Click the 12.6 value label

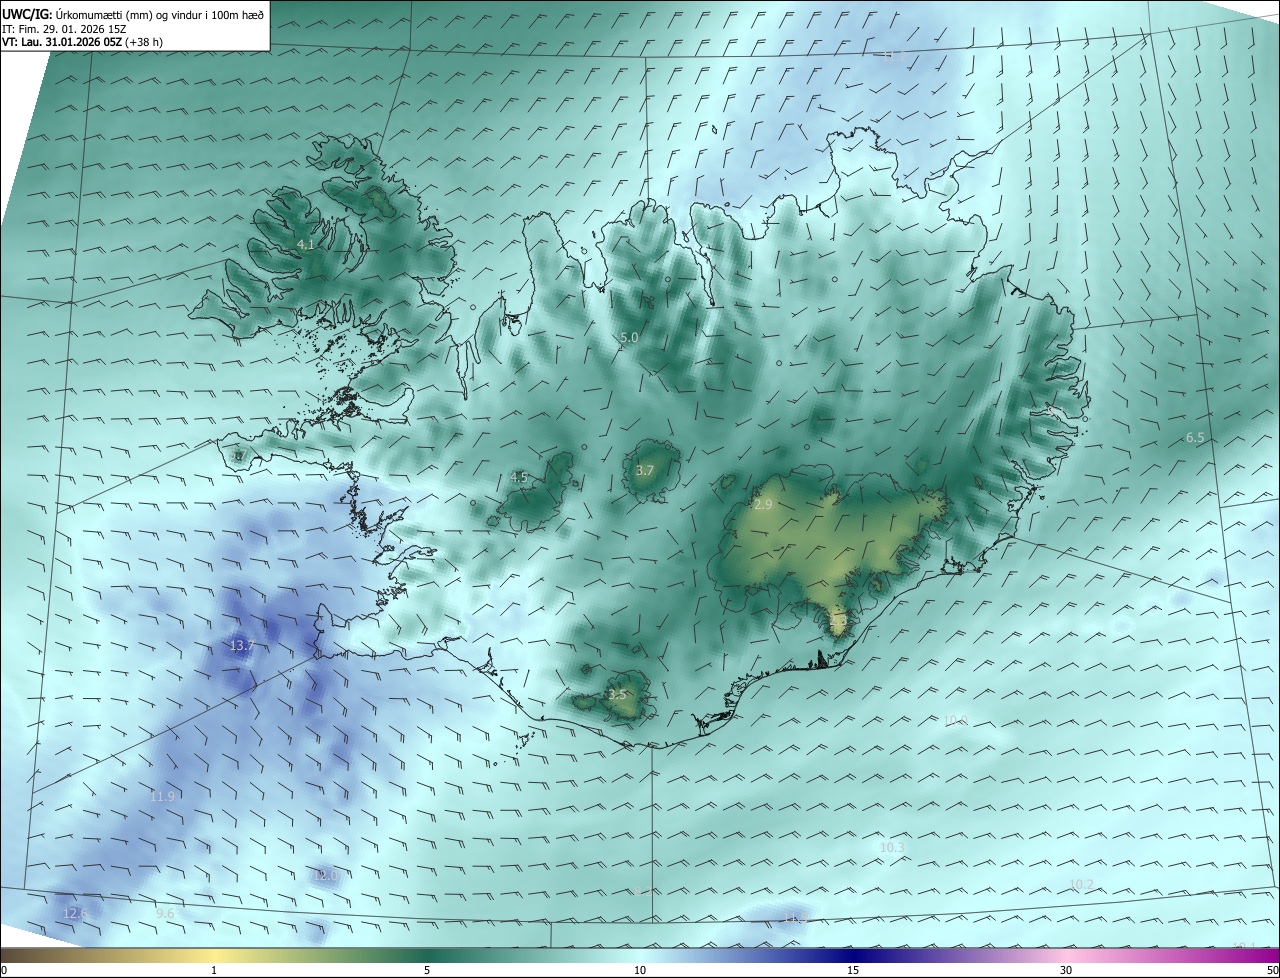click(75, 914)
